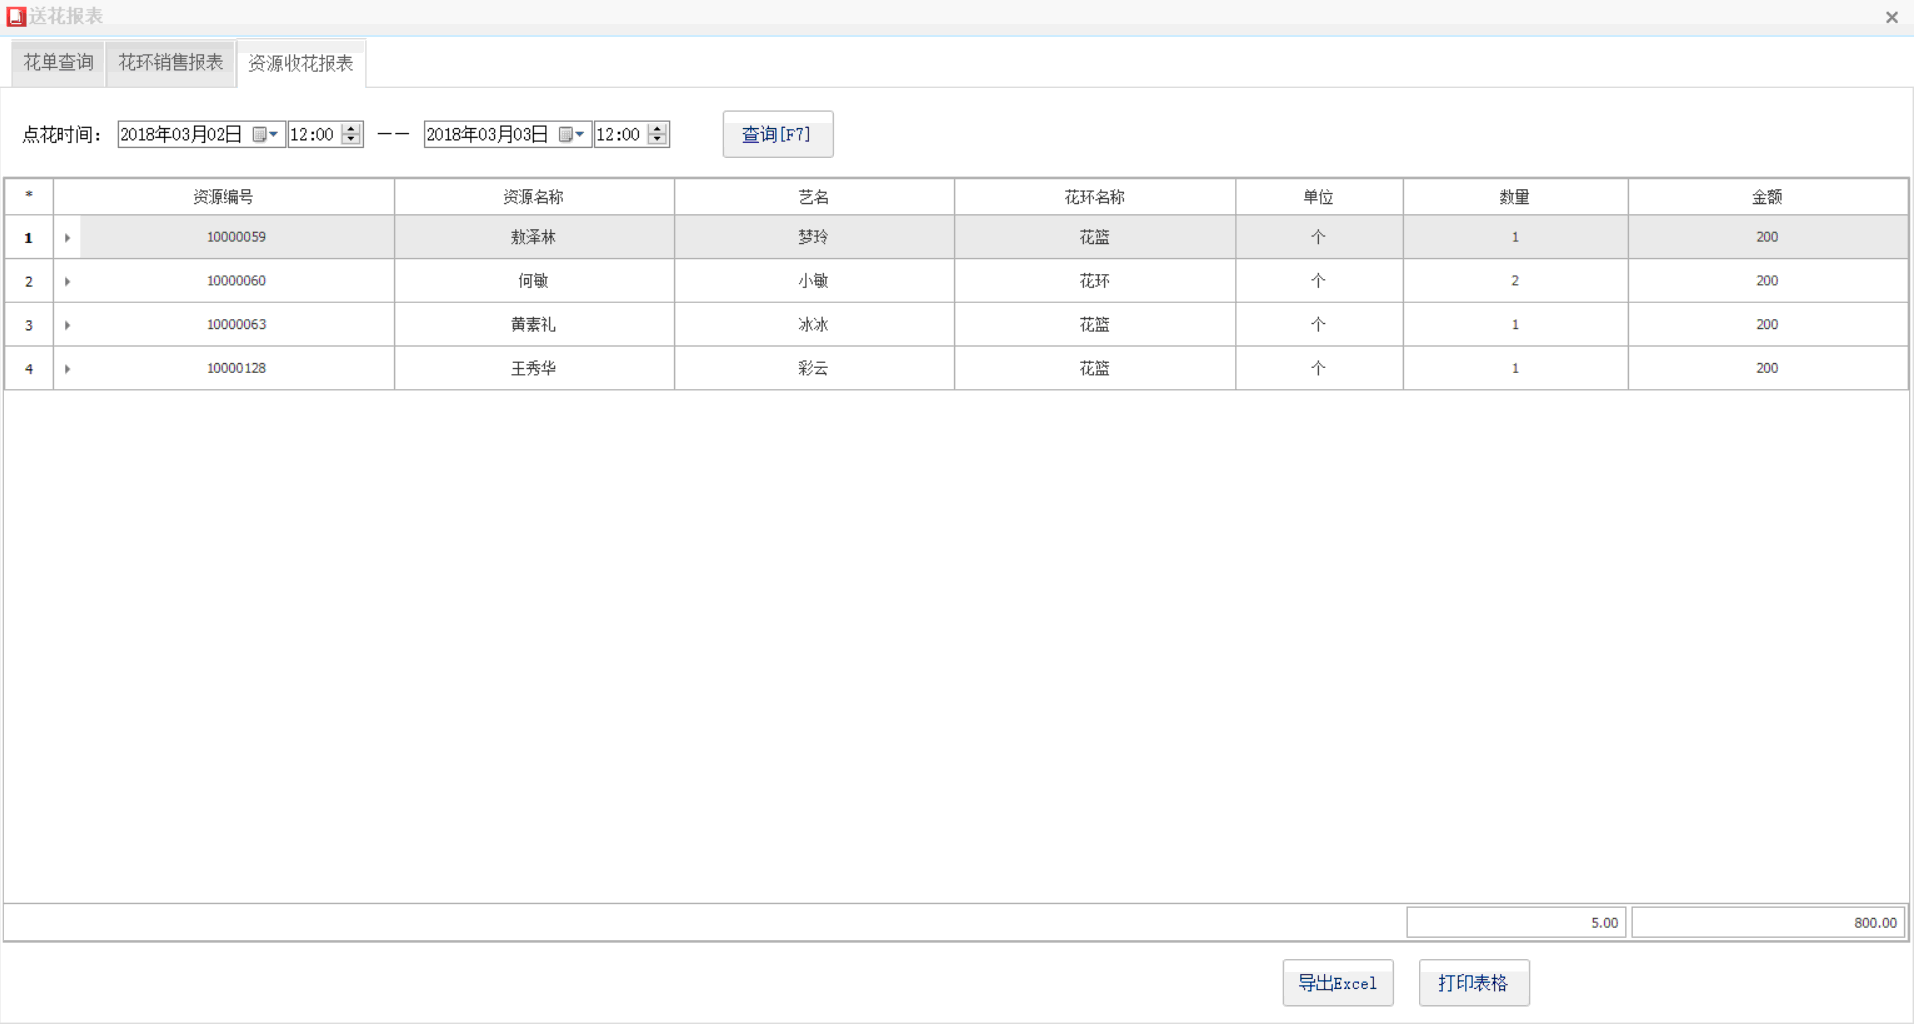1914x1026 pixels.
Task: Click the 艺名 column header
Action: 814,197
